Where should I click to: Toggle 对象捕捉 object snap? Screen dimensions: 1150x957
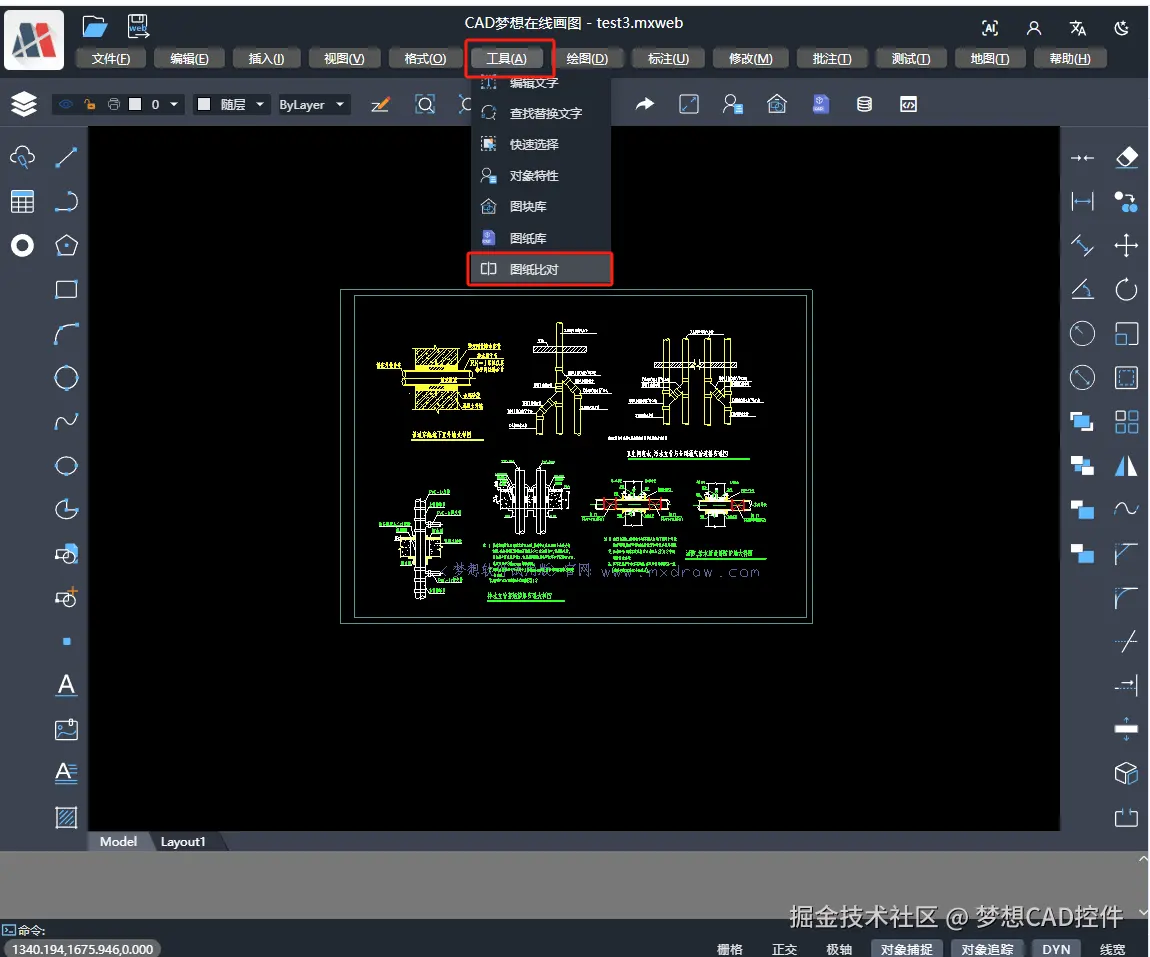coord(907,949)
